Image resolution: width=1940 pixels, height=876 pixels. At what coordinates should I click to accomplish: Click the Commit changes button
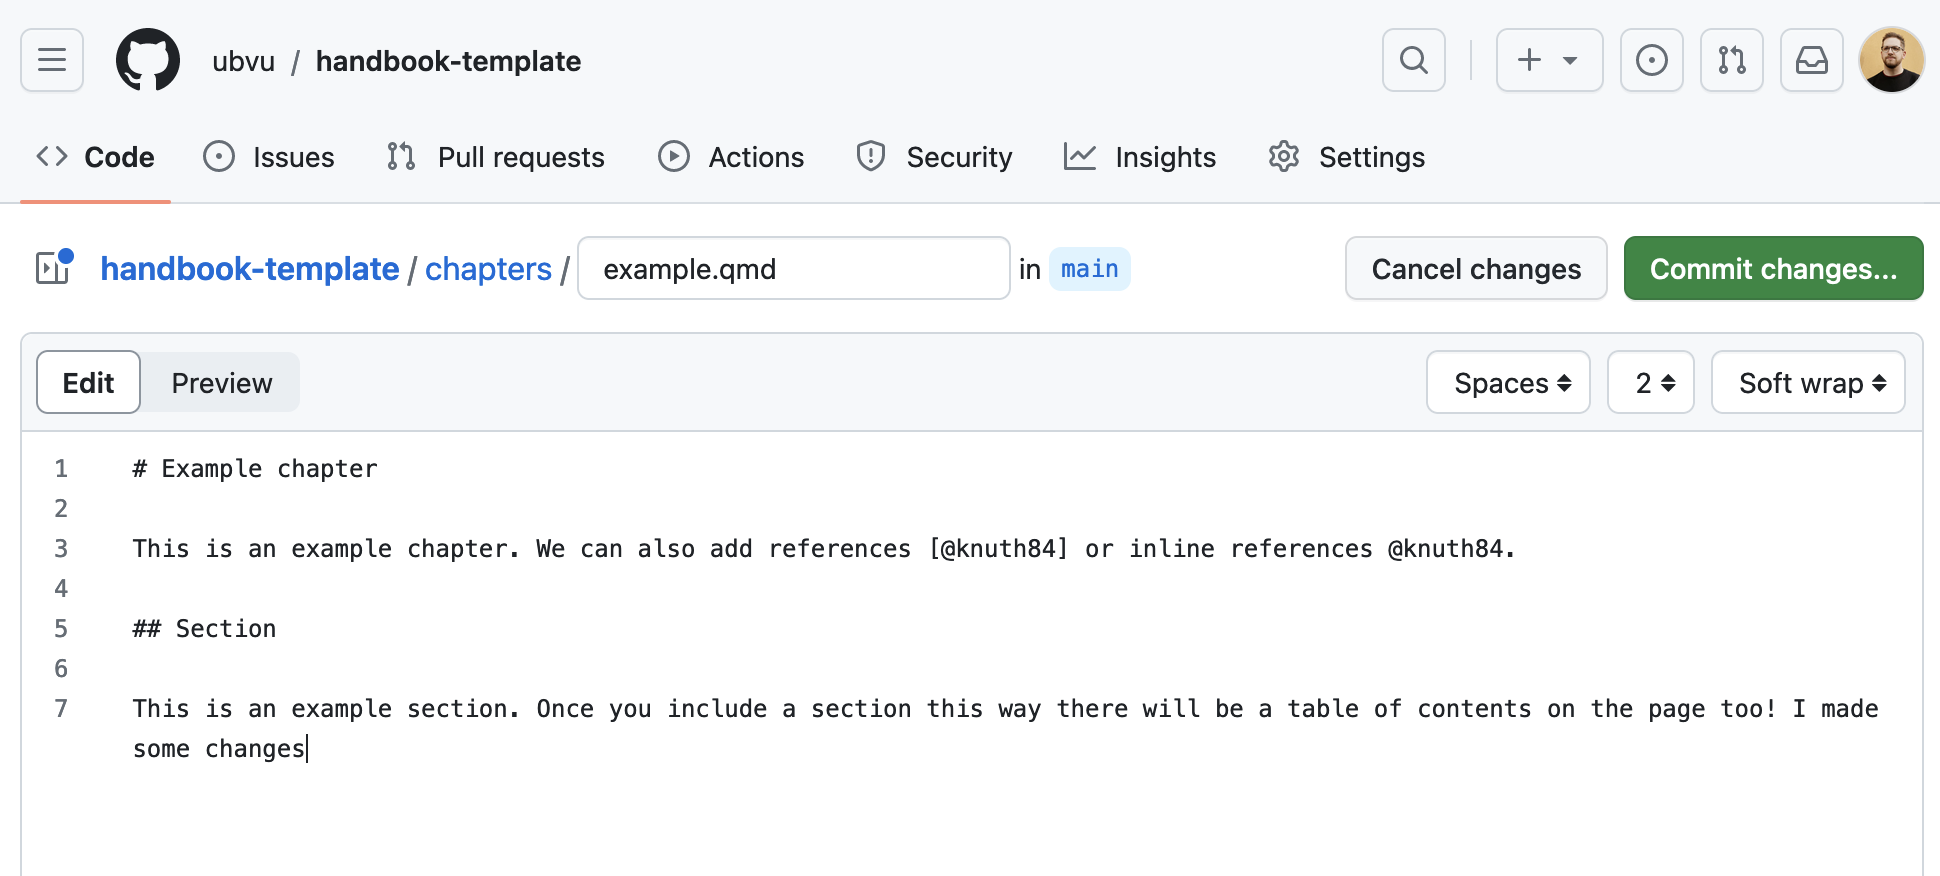tap(1773, 268)
